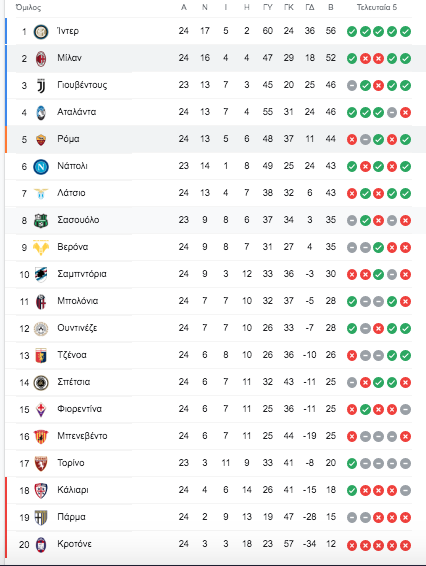Open the Torino crest icon

(x=41, y=463)
